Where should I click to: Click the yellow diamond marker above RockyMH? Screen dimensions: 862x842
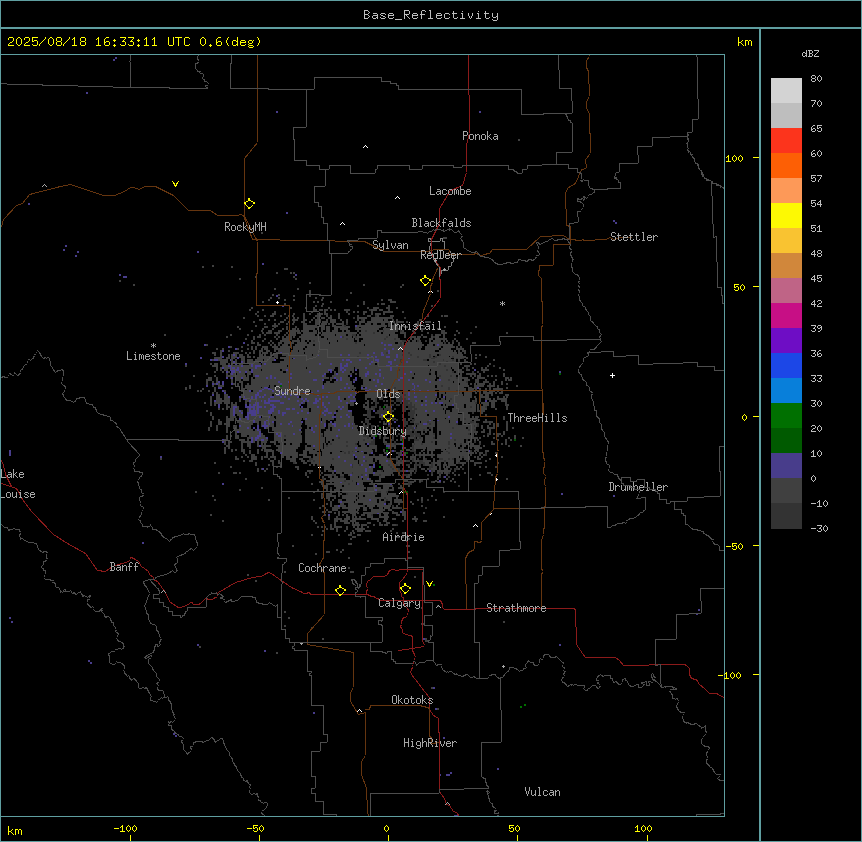pos(249,204)
